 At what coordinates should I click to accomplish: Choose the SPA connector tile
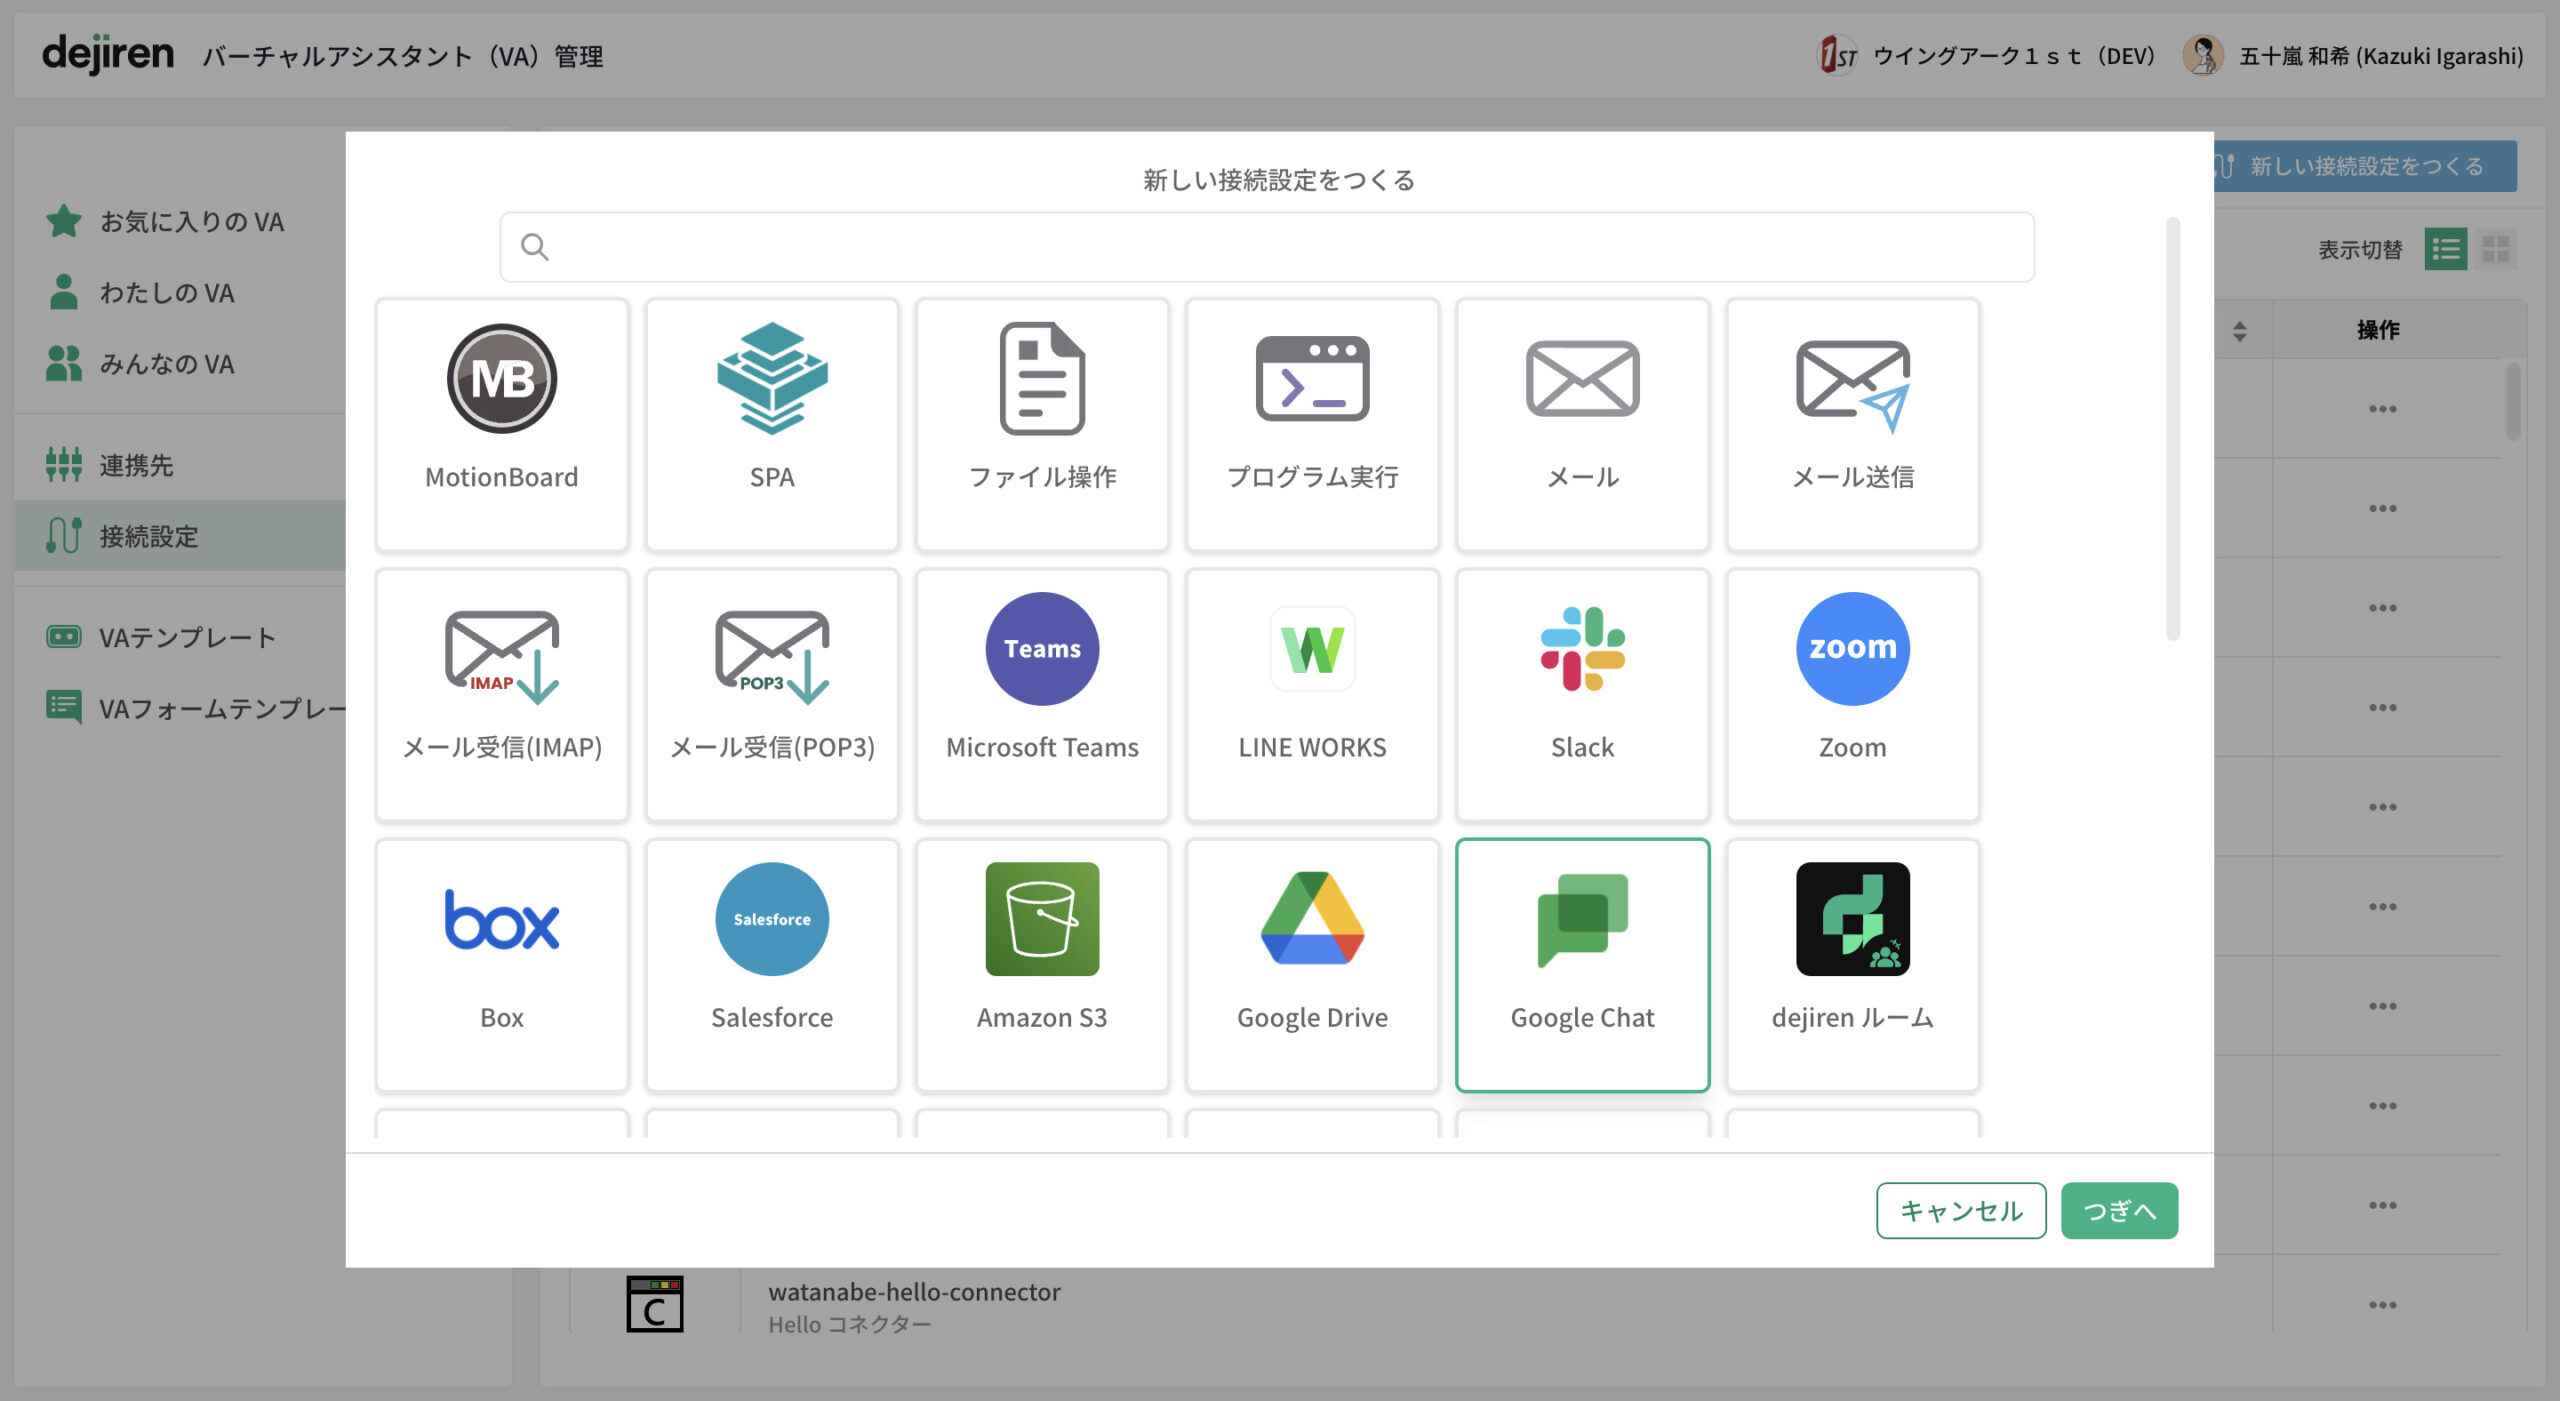772,424
